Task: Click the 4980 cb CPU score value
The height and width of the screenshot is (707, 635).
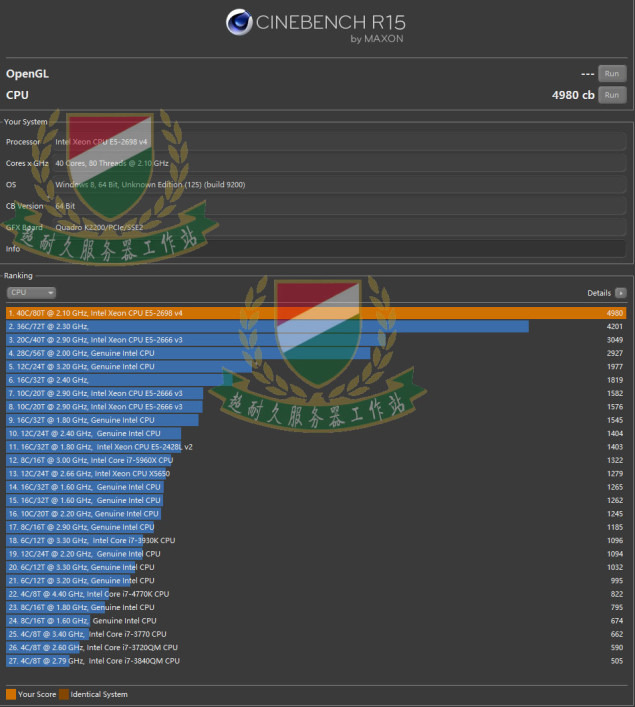Action: tap(573, 95)
